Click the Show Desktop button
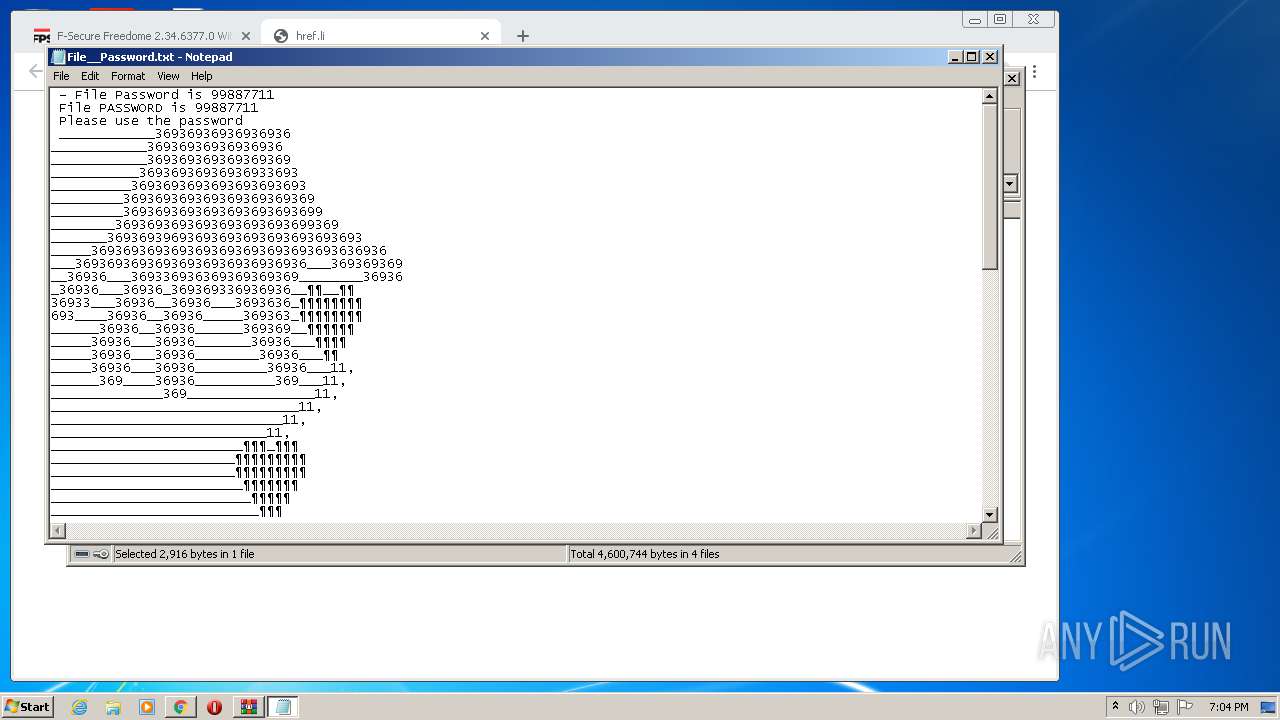1280x720 pixels. point(1269,707)
